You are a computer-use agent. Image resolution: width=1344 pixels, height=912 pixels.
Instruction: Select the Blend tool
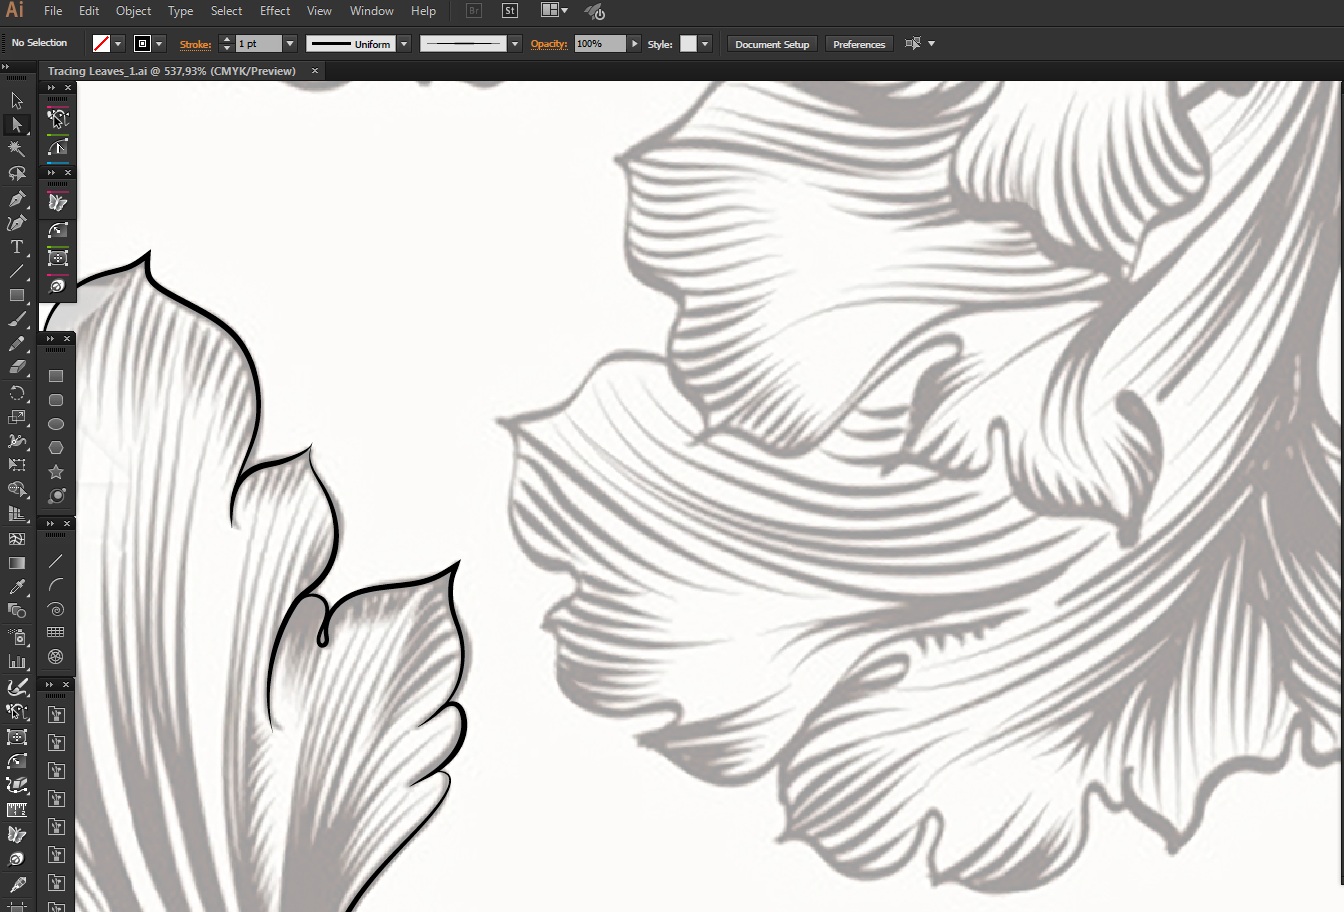coord(17,611)
